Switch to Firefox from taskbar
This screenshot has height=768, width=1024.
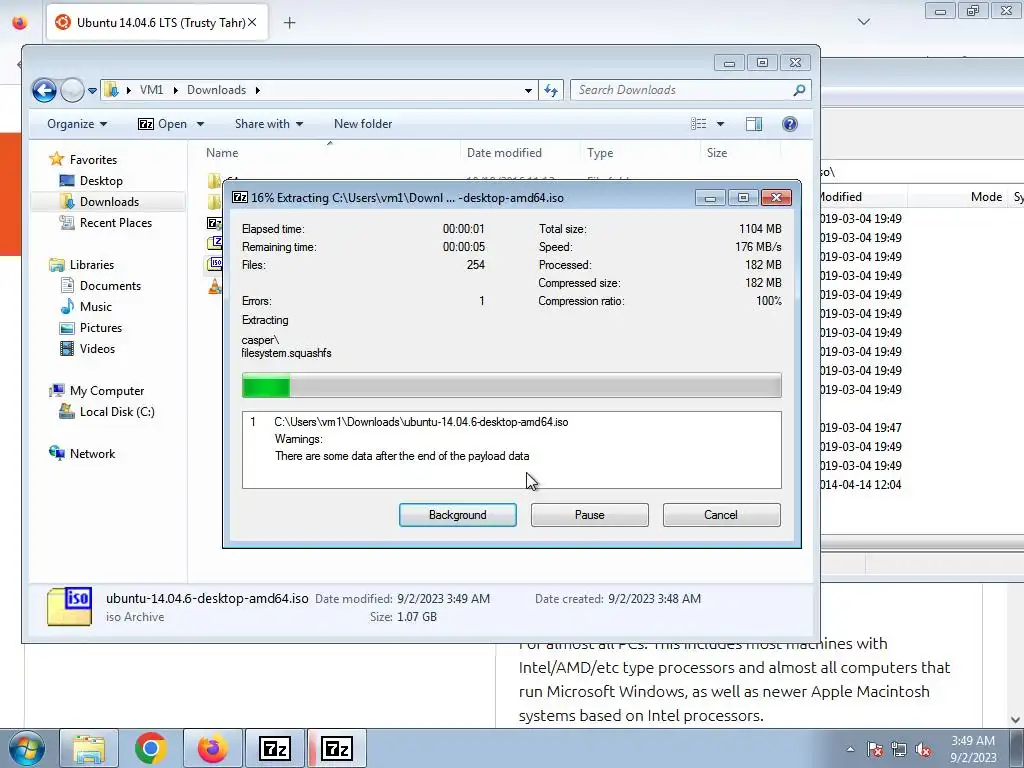(x=212, y=748)
